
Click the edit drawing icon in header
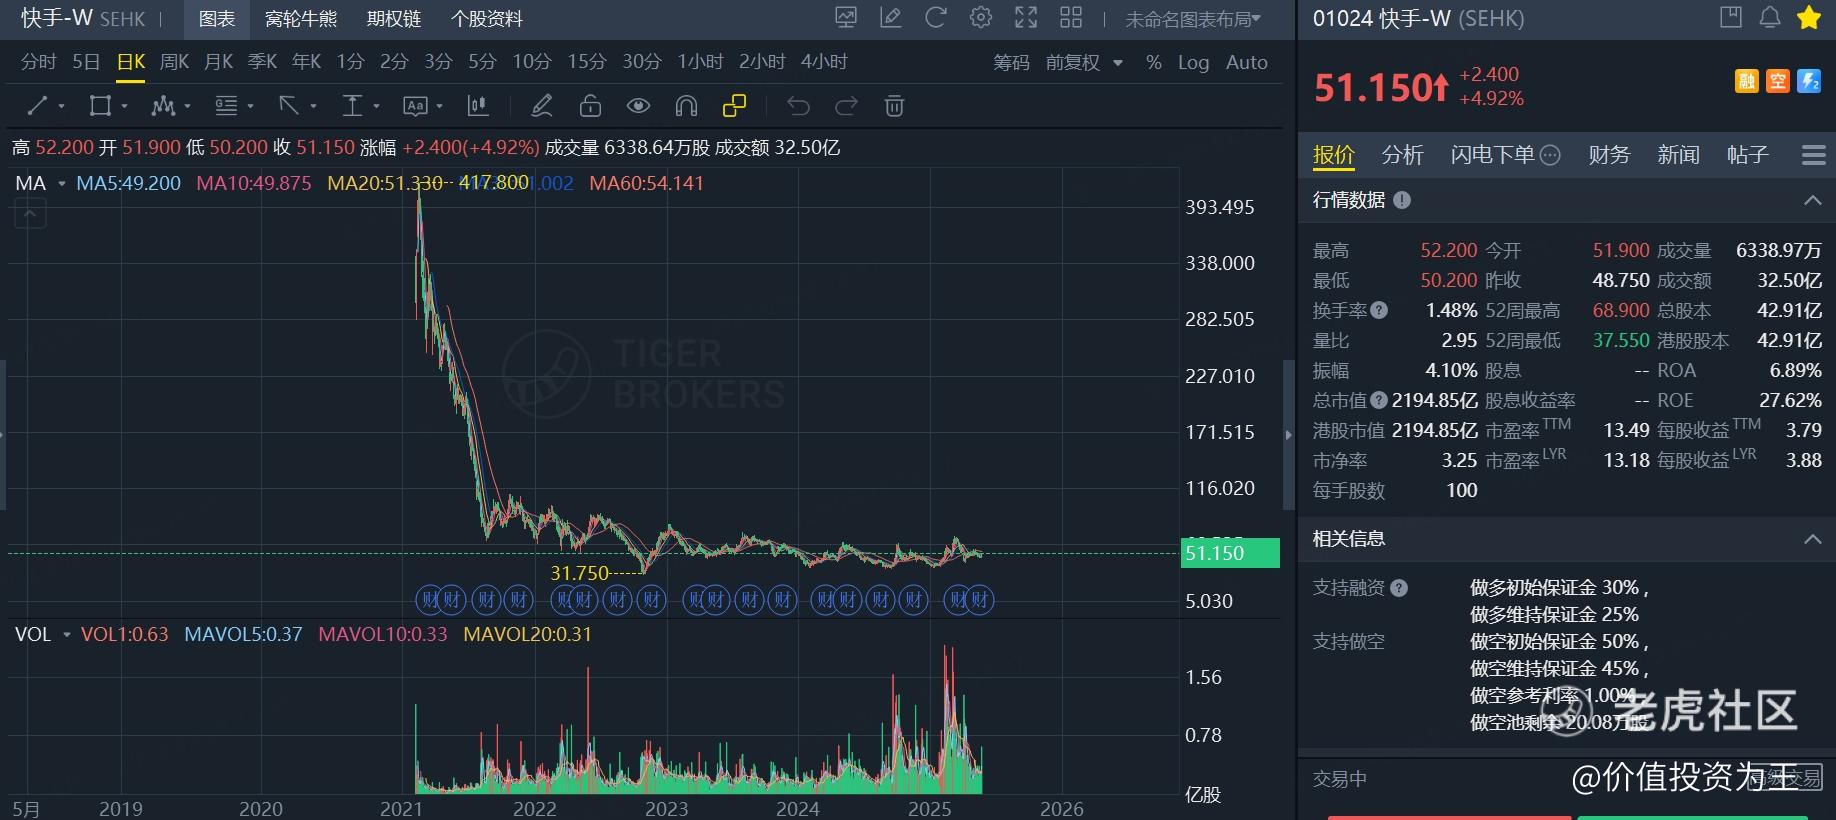pyautogui.click(x=891, y=18)
